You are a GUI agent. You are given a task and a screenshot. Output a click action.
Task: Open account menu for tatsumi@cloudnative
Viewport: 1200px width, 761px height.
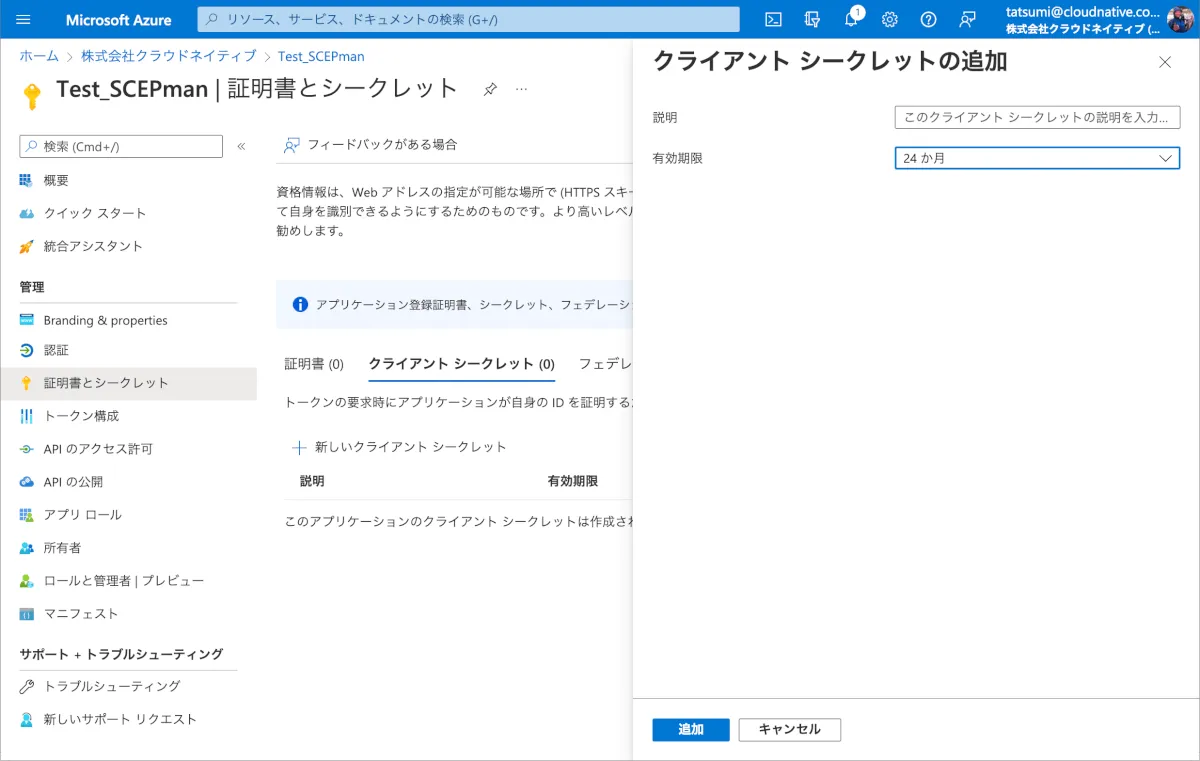point(1097,19)
